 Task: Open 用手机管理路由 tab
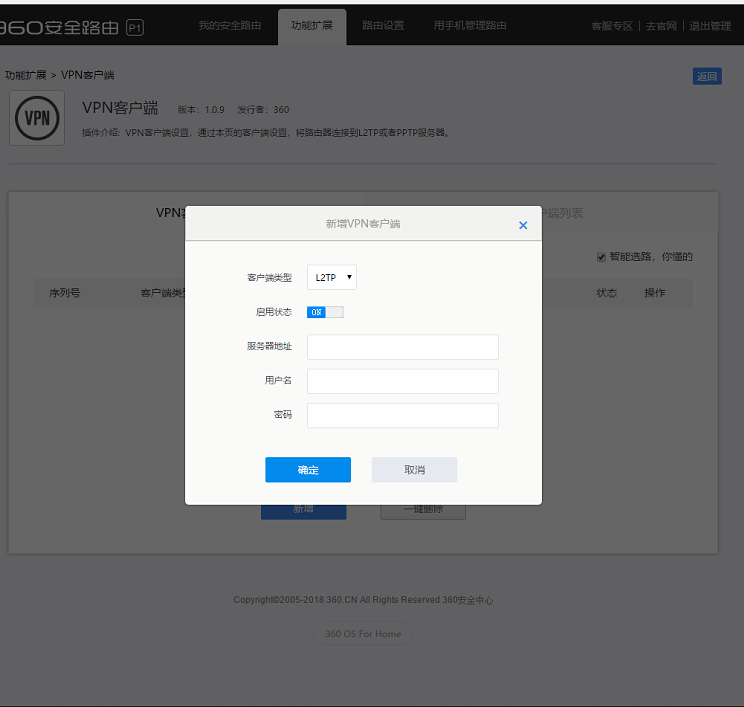click(x=470, y=26)
